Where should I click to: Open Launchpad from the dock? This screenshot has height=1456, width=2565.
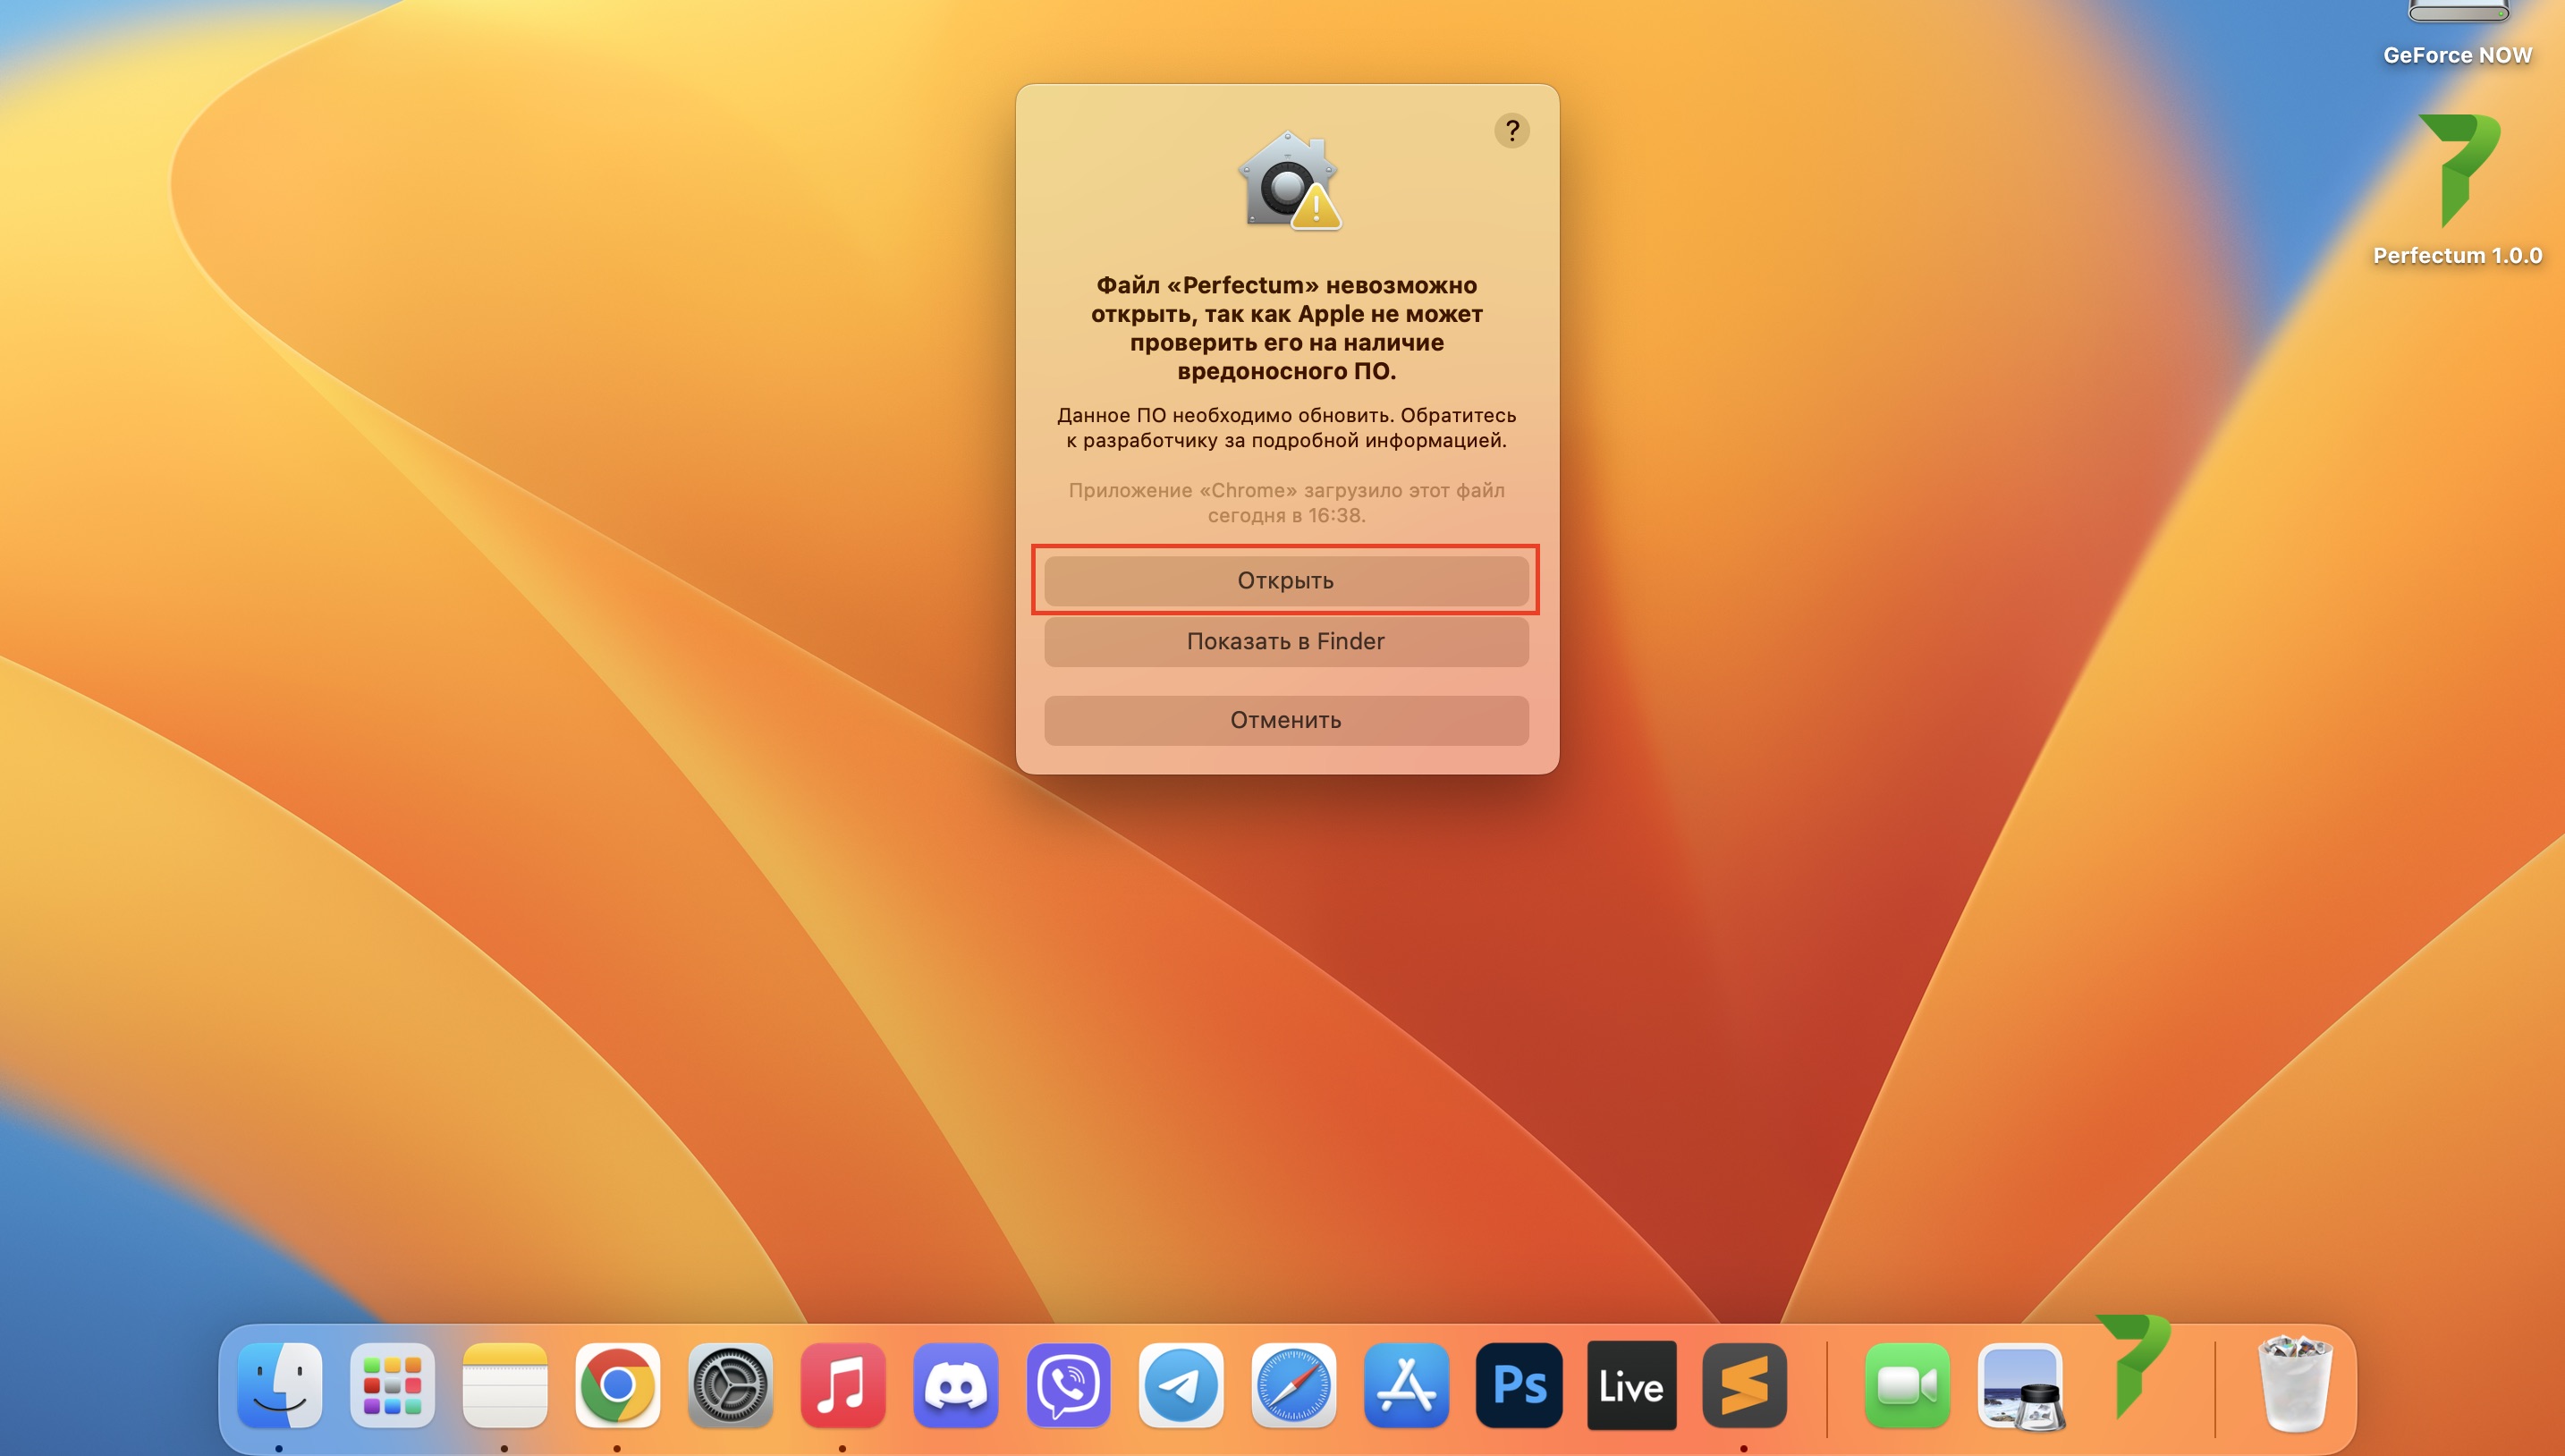[x=392, y=1386]
